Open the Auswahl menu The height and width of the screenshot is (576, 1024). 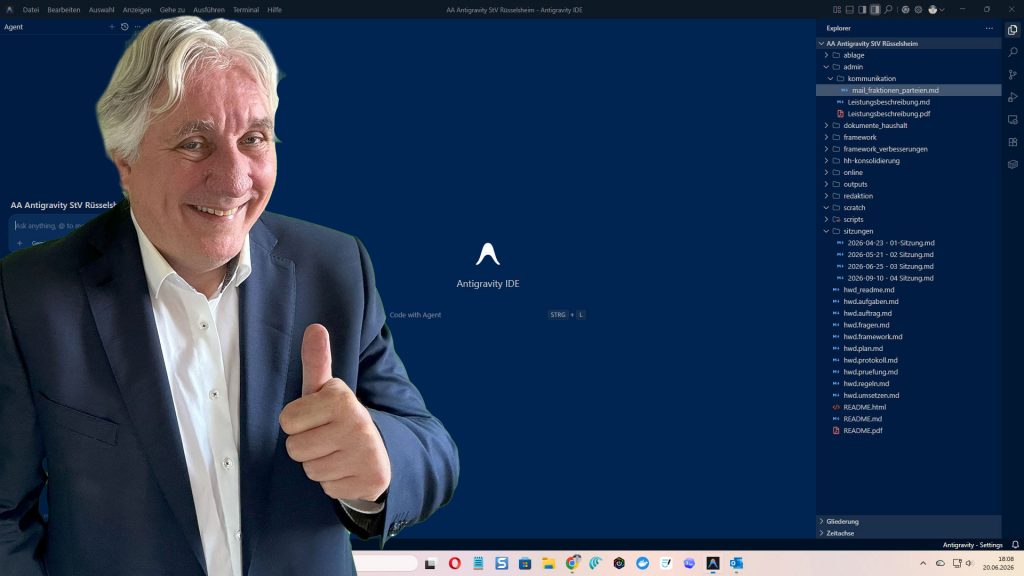[101, 10]
